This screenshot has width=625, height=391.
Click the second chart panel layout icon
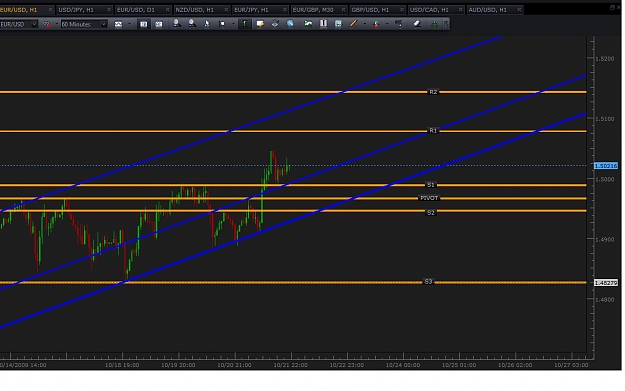pos(159,24)
